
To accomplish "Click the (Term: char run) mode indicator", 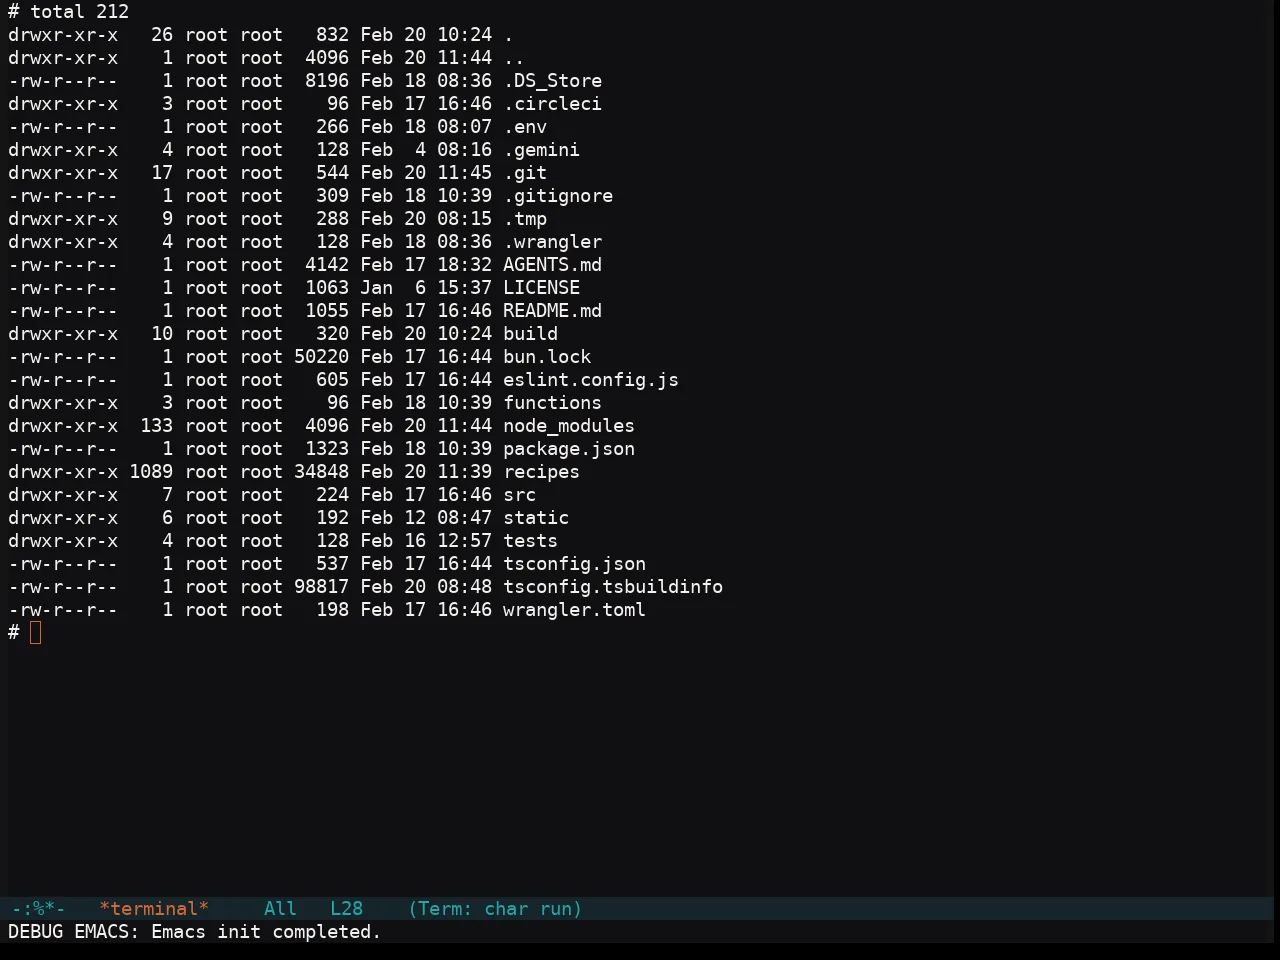I will [x=495, y=909].
